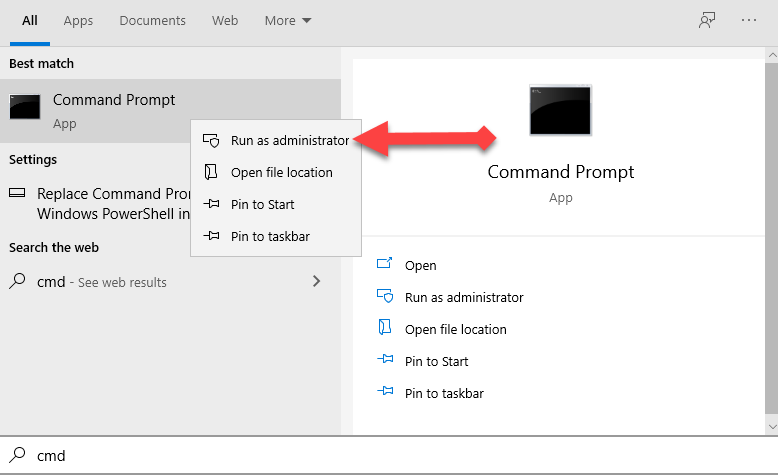Switch to the Apps tab
This screenshot has width=778, height=475.
[x=78, y=21]
